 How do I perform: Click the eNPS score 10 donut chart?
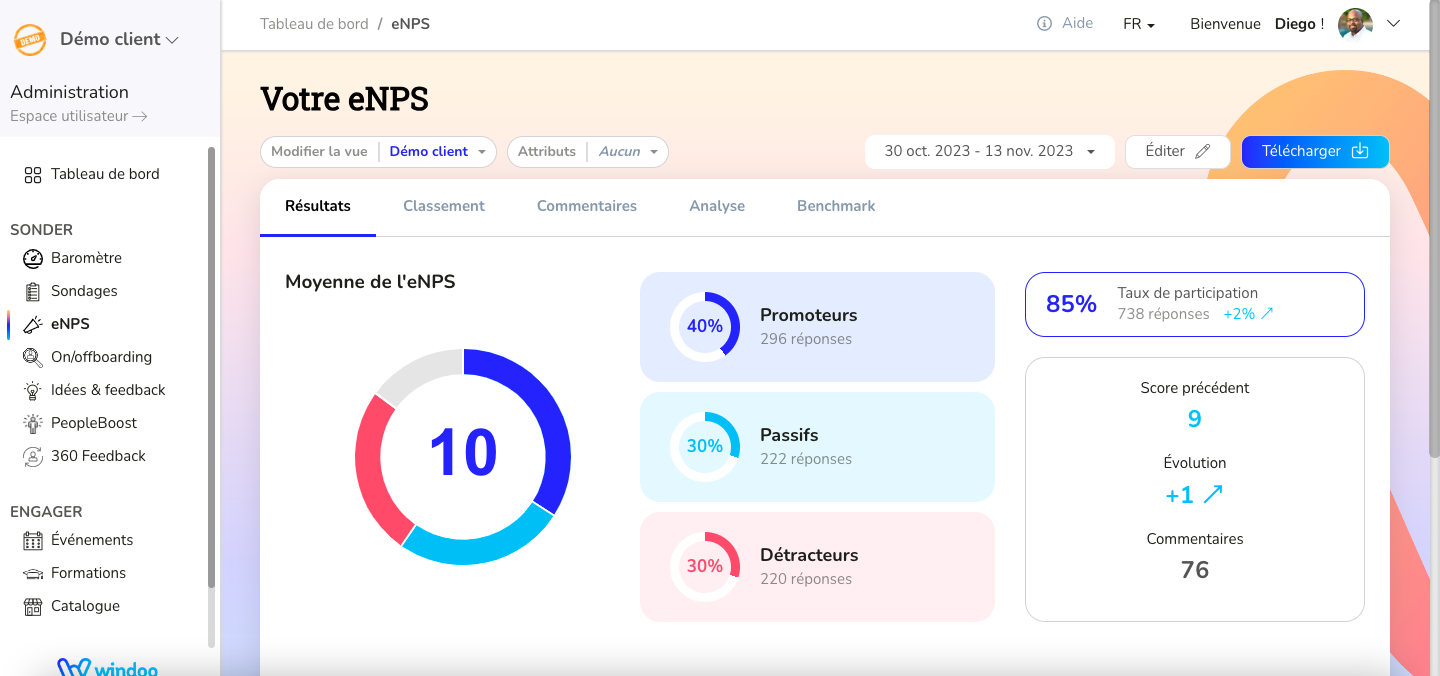point(463,456)
